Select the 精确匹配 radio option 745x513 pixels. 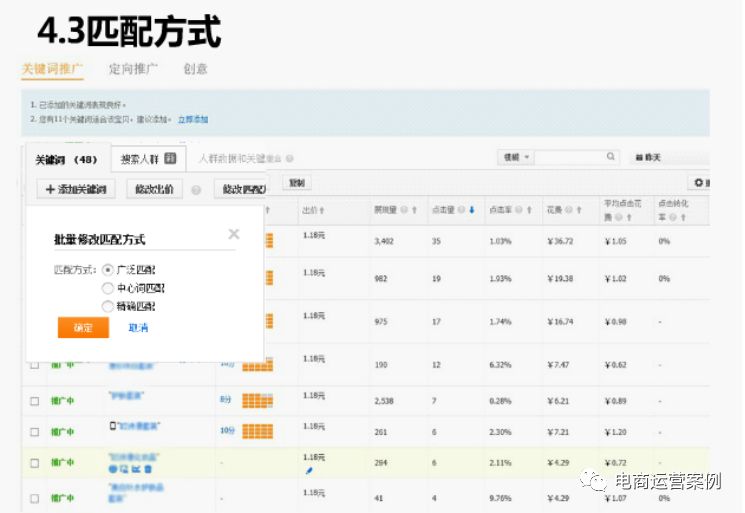point(108,306)
